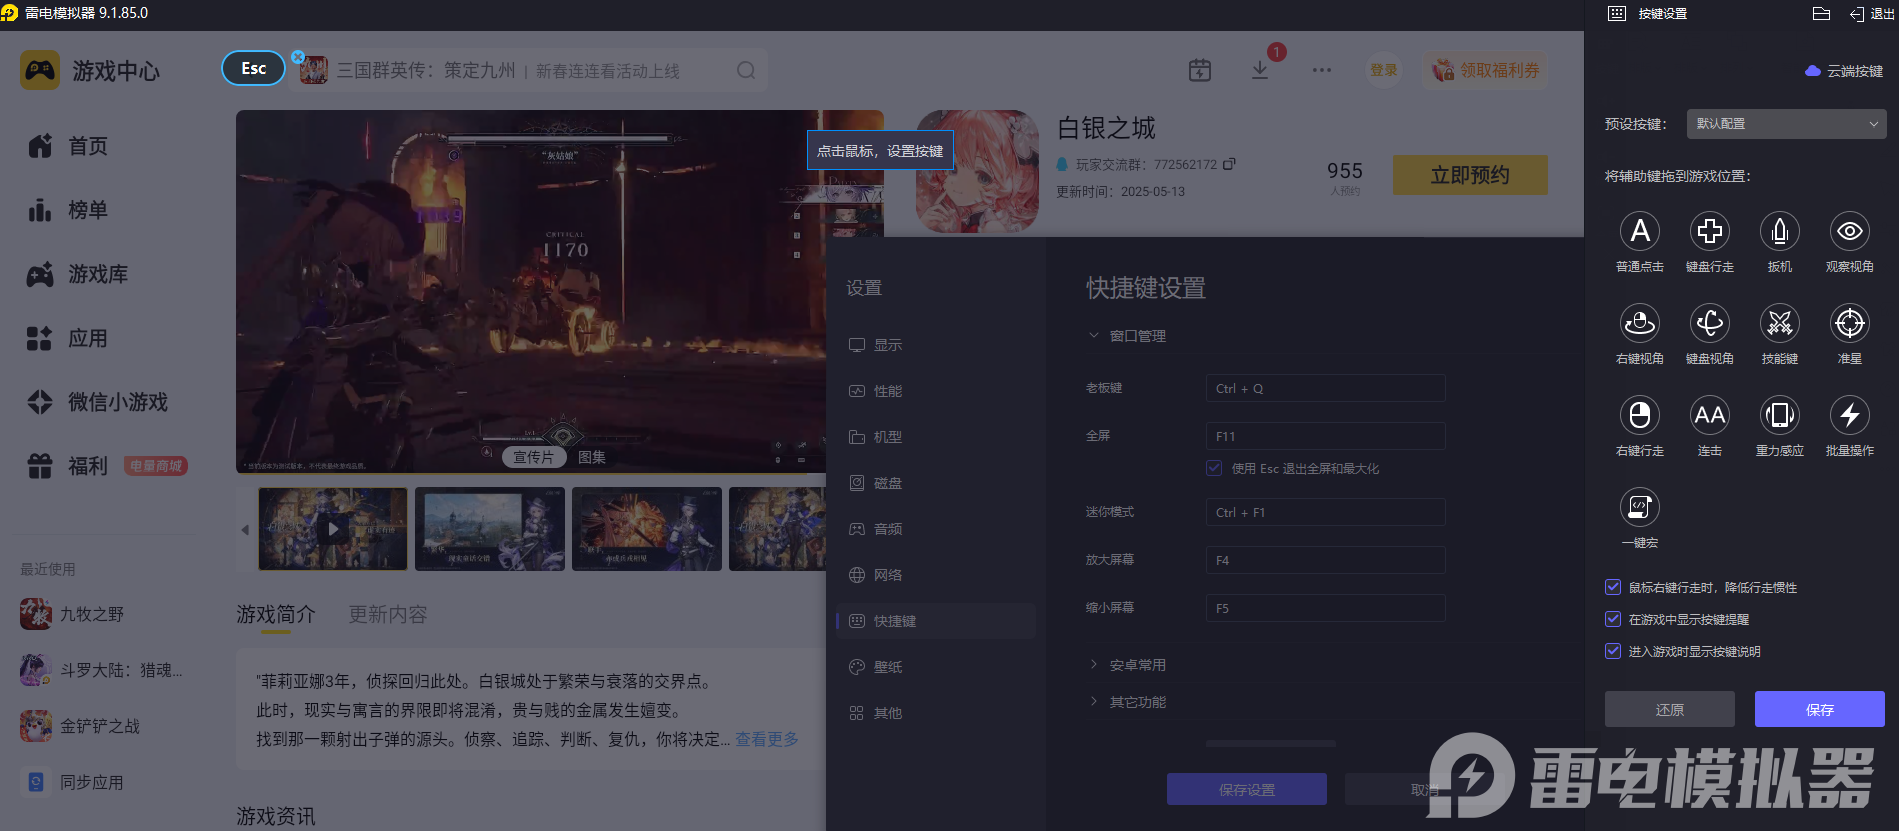Toggle 进入游戏时显示按键说明 checkbox

click(1613, 651)
